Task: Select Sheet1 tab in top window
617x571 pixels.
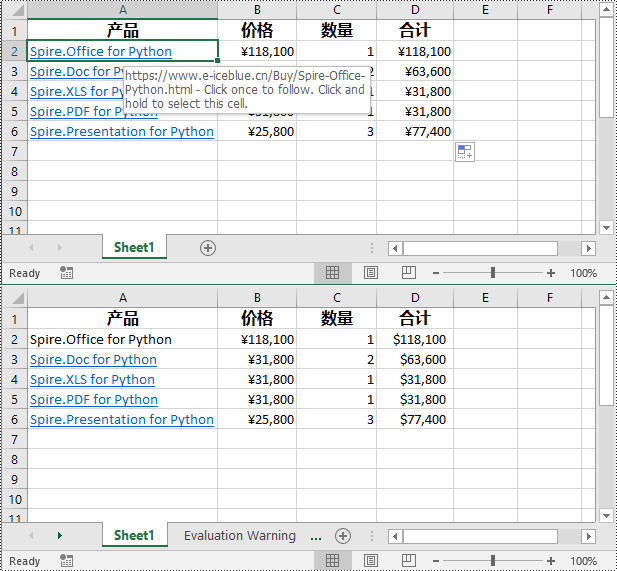Action: pyautogui.click(x=134, y=248)
